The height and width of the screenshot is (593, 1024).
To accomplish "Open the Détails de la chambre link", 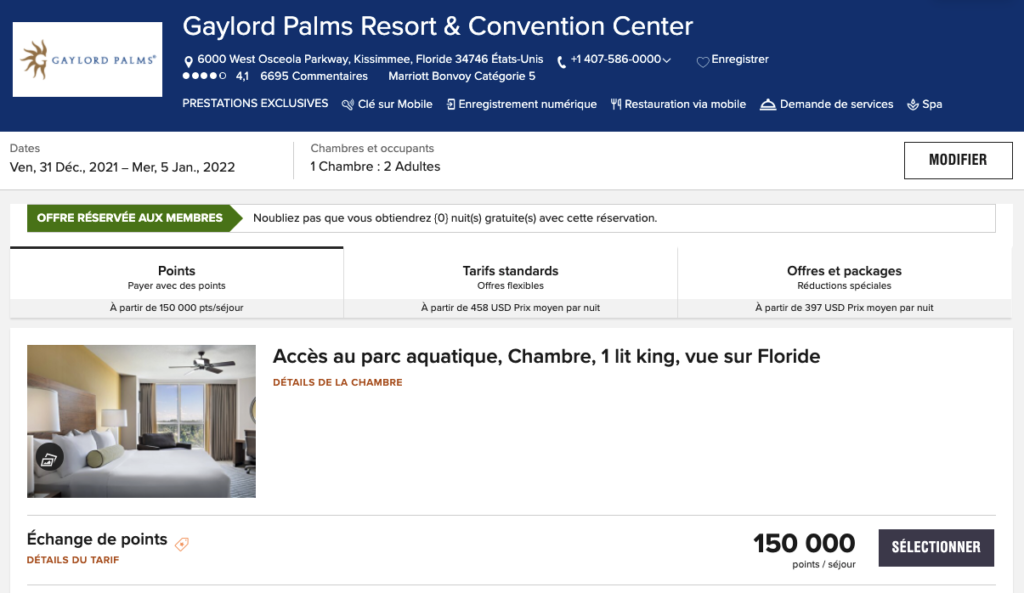I will [337, 382].
